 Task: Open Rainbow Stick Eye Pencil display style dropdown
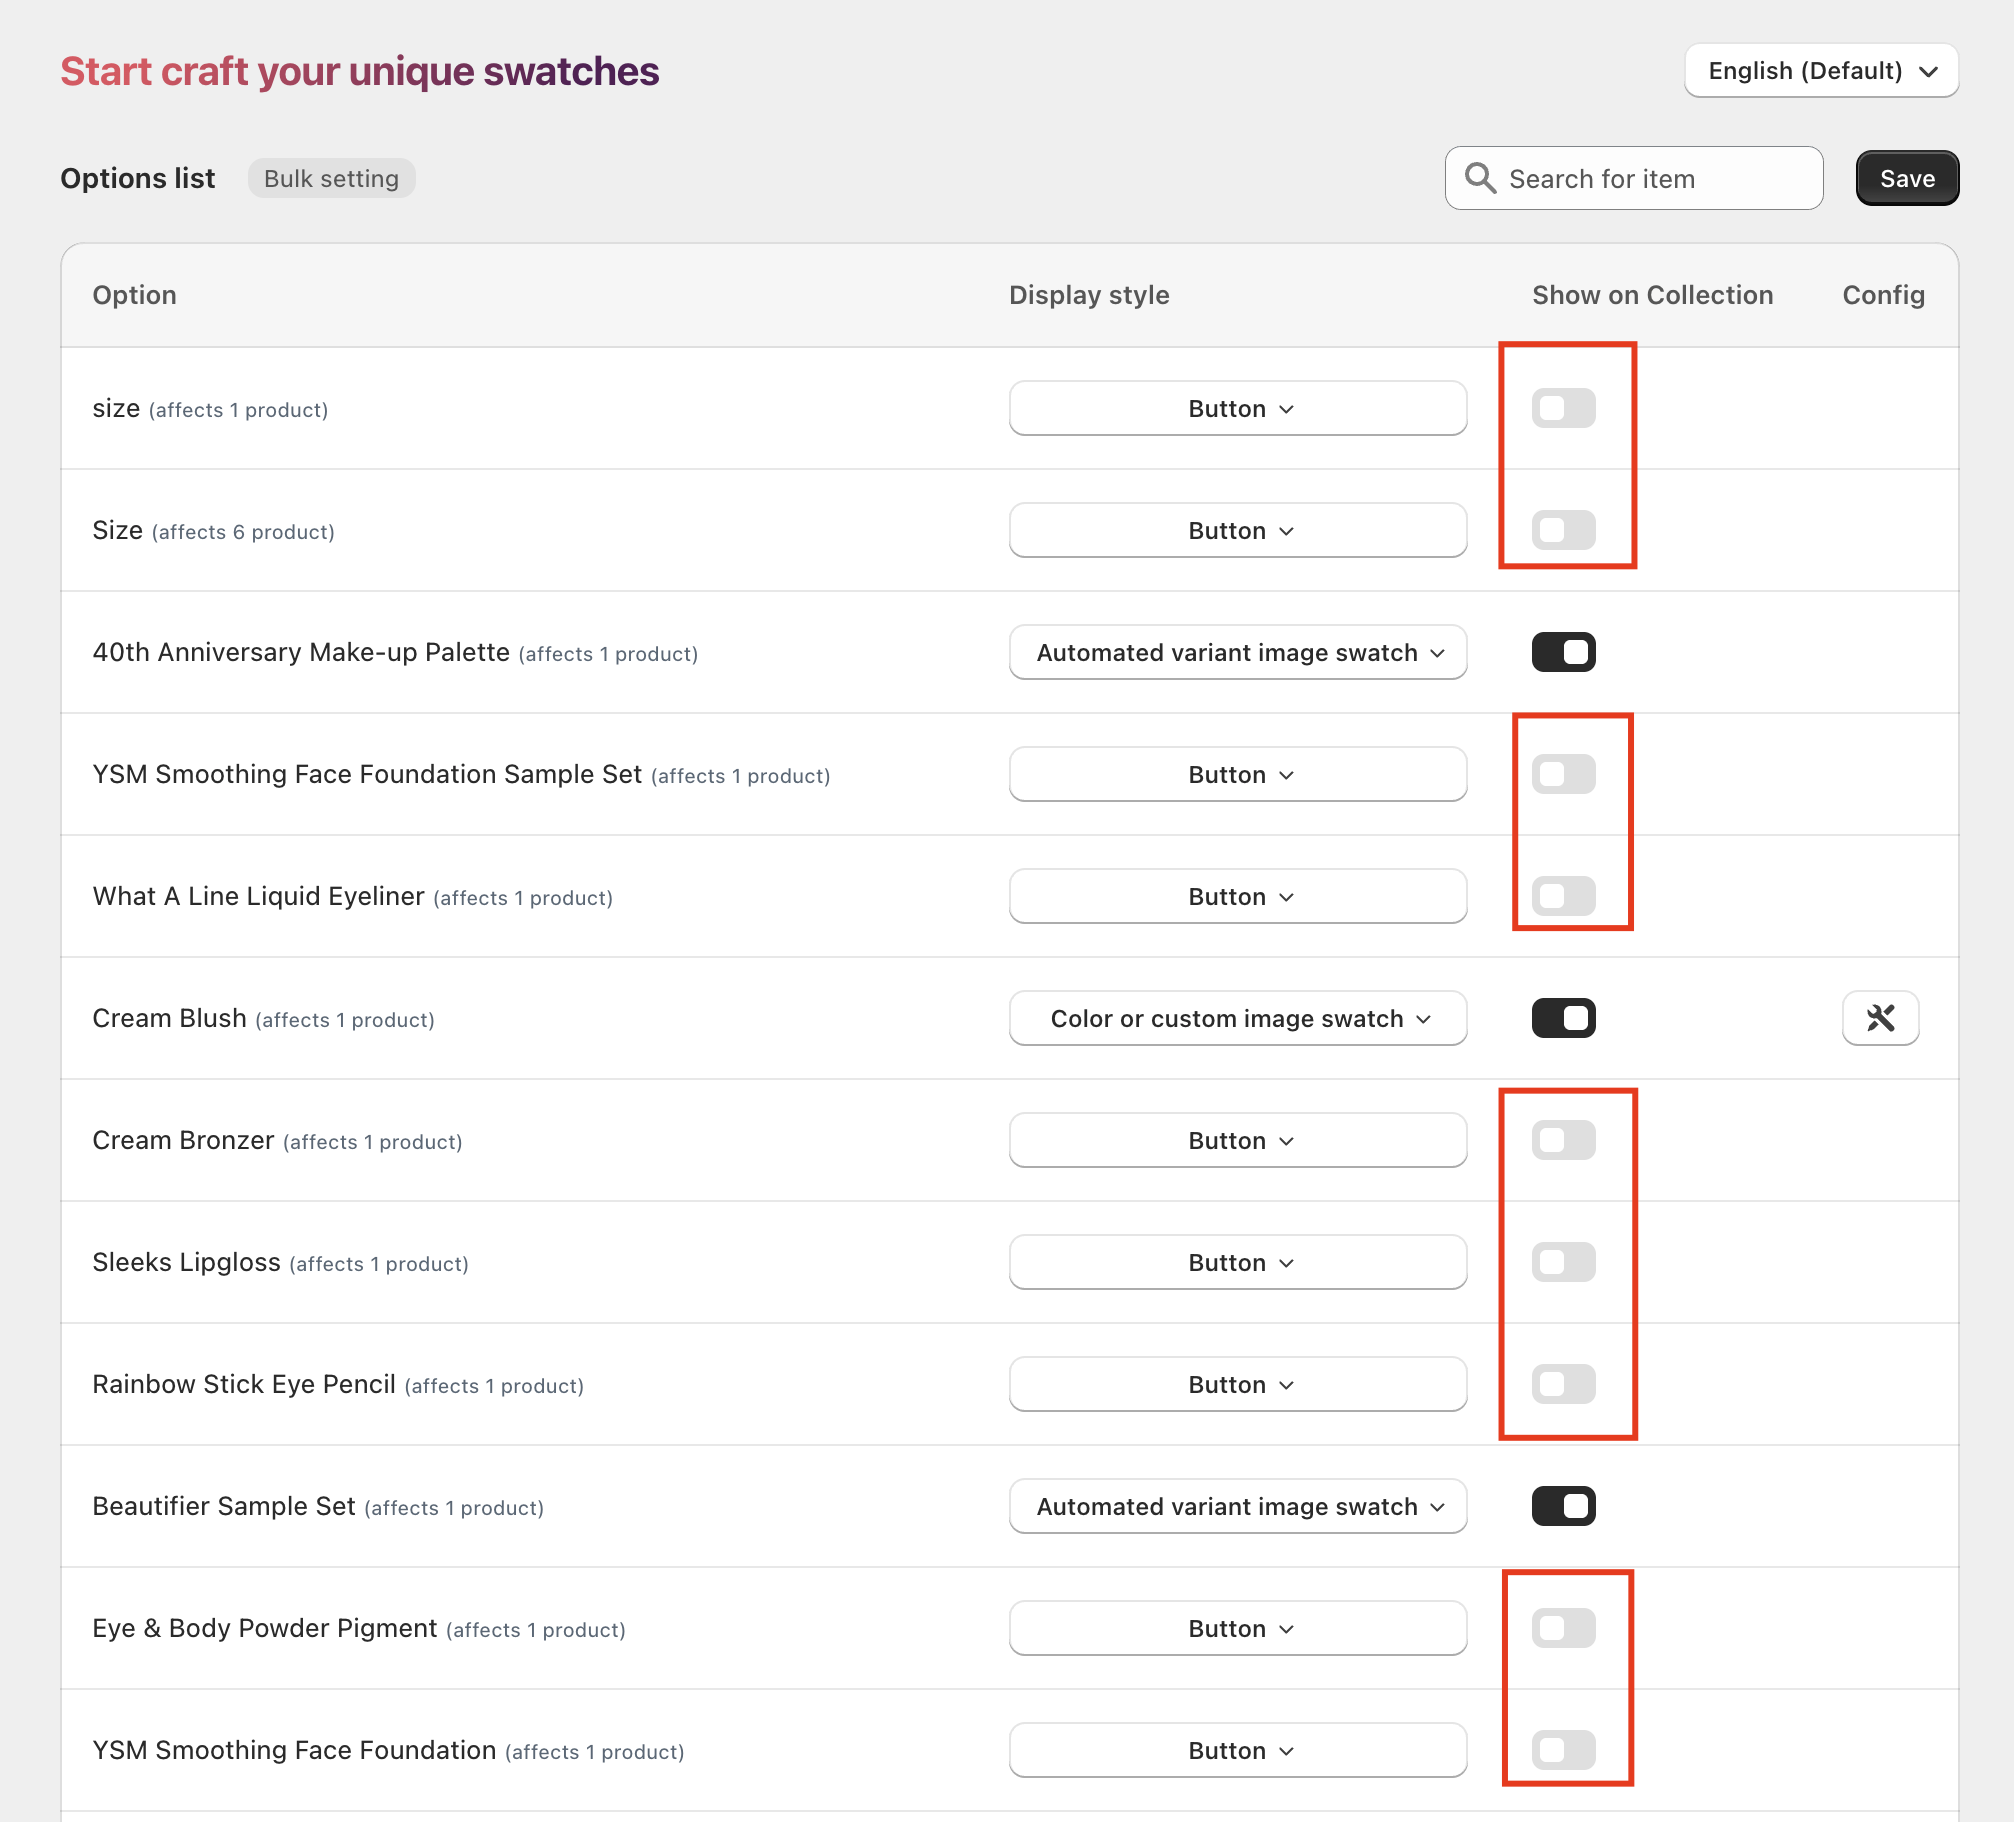(1238, 1384)
